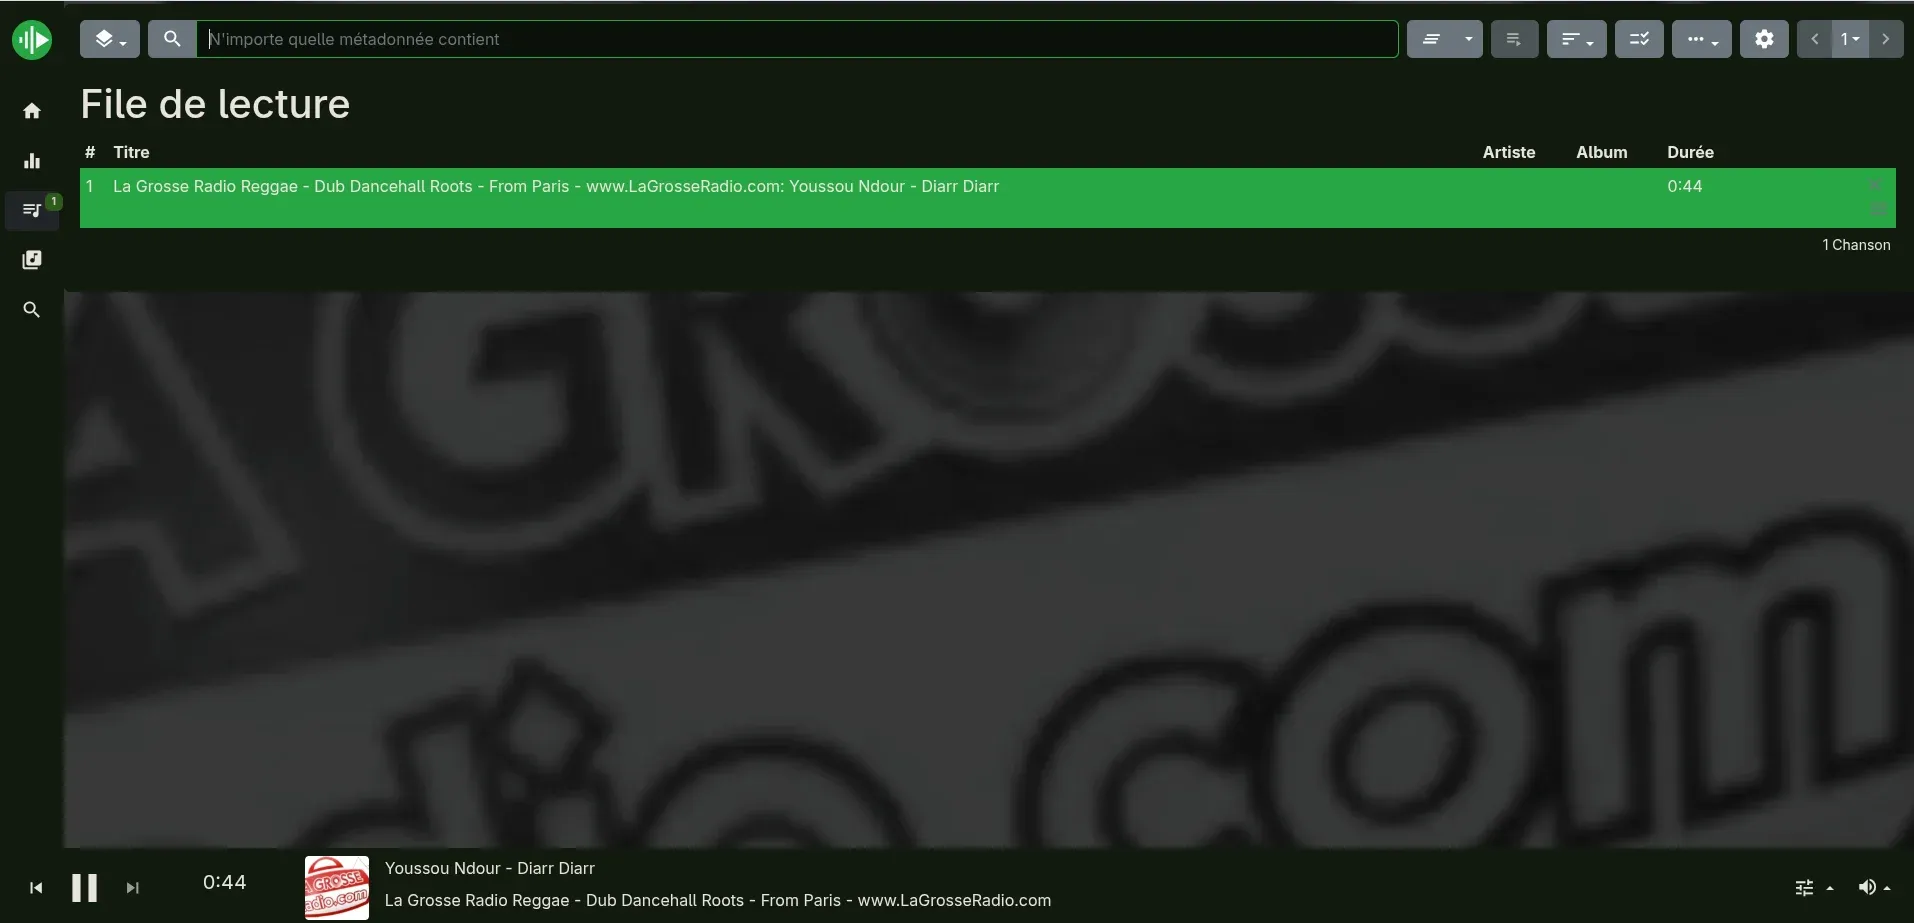
Task: Open the equalizer tune options menu
Action: (1814, 888)
